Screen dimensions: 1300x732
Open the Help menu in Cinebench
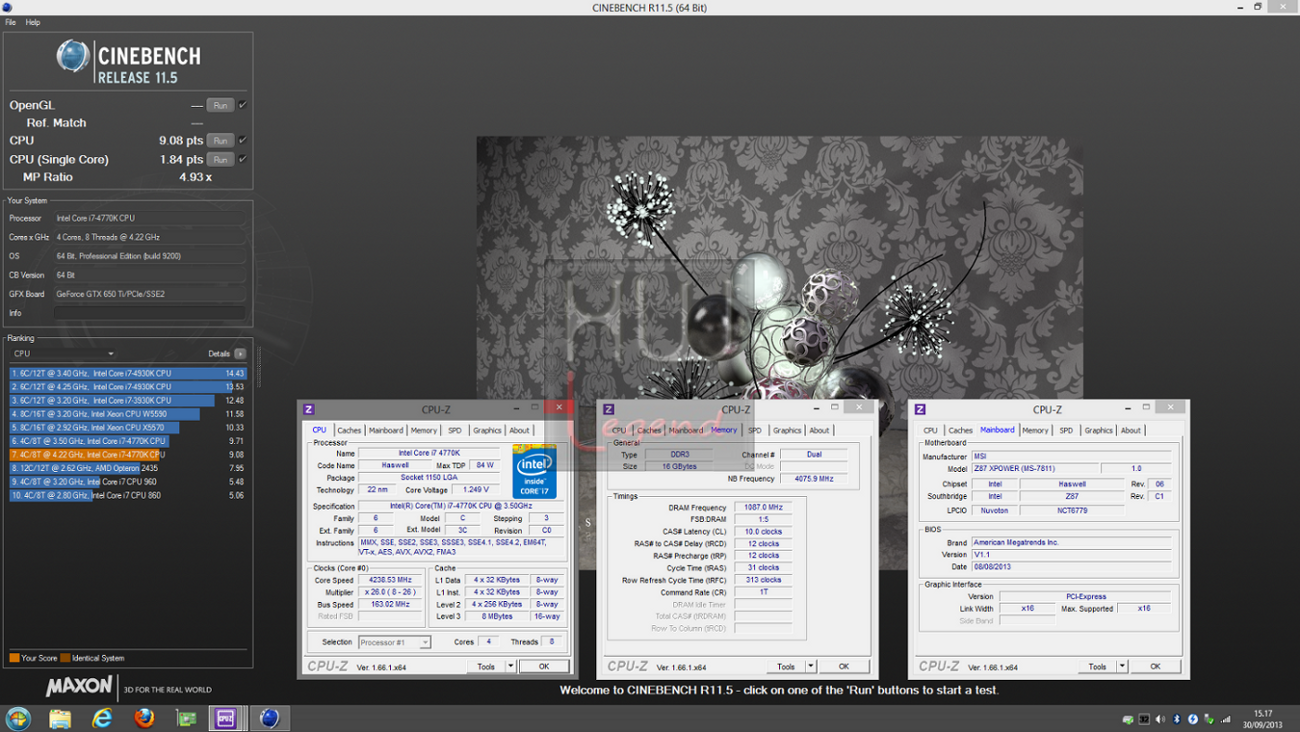click(x=33, y=22)
